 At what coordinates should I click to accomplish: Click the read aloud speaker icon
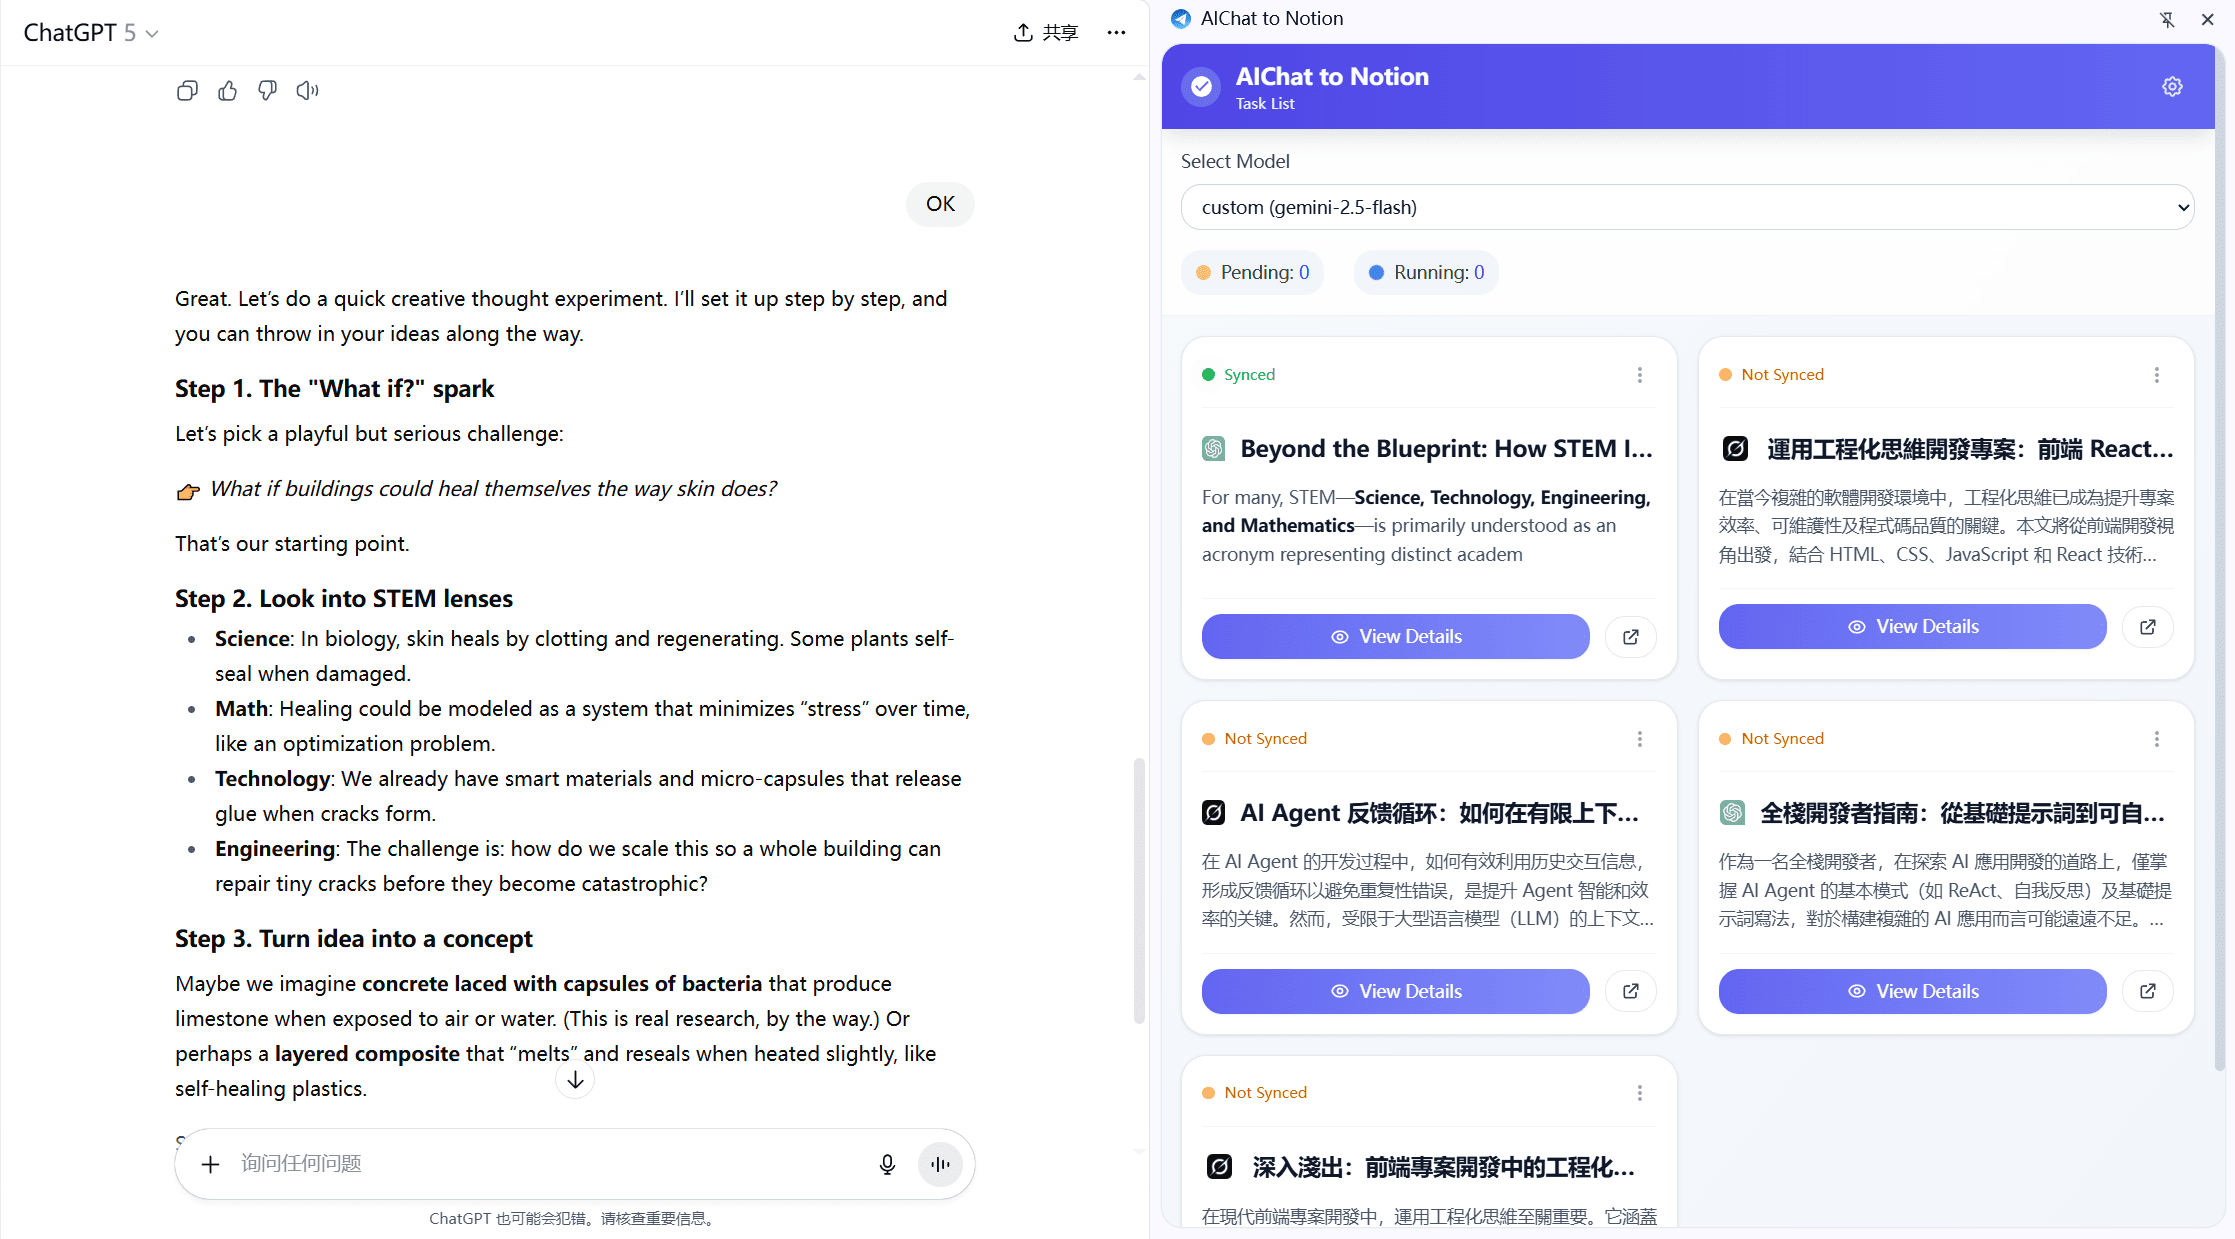pos(307,91)
